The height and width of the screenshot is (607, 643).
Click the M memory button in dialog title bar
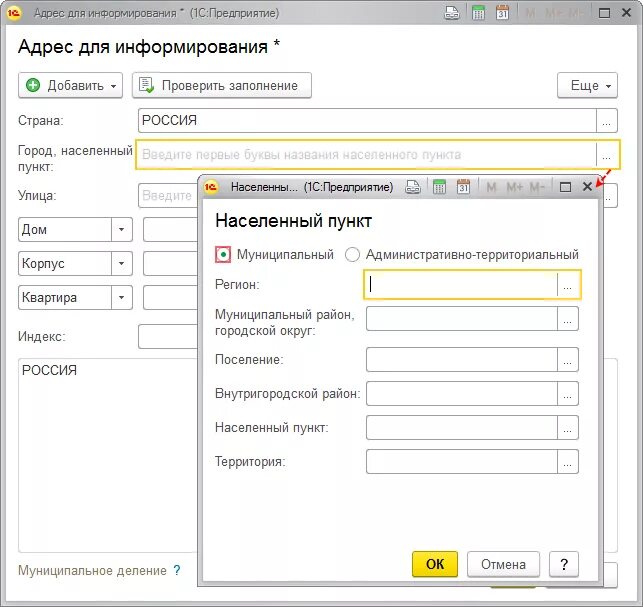coord(491,187)
